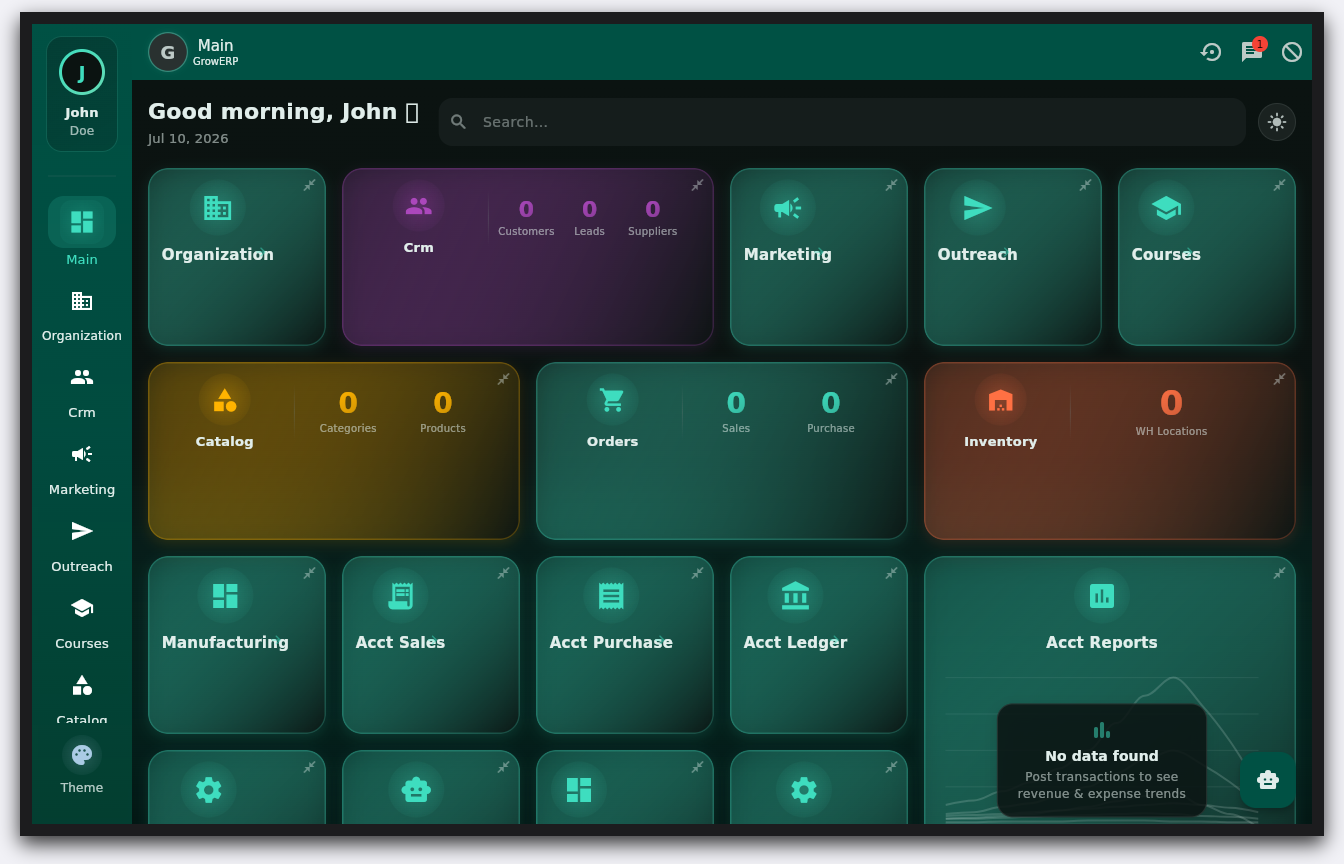Collapse the Courses tile with its corner icon
Image resolution: width=1344 pixels, height=864 pixels.
point(1280,185)
